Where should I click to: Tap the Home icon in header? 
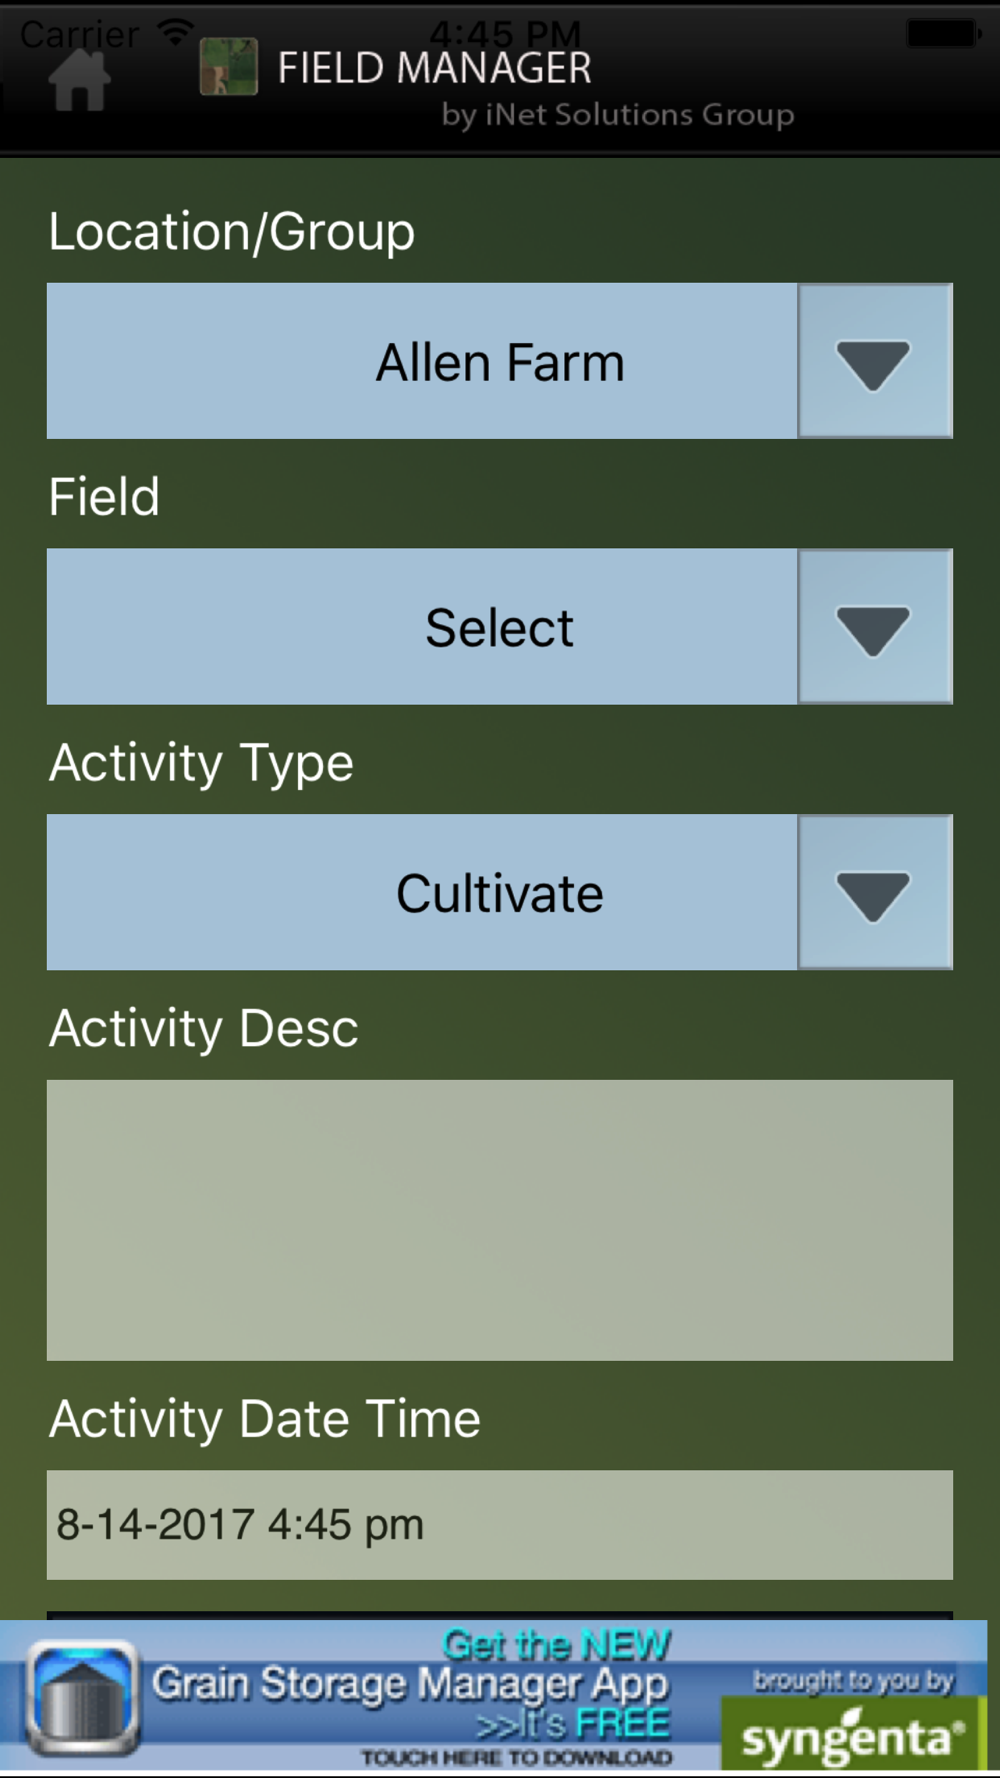point(79,80)
